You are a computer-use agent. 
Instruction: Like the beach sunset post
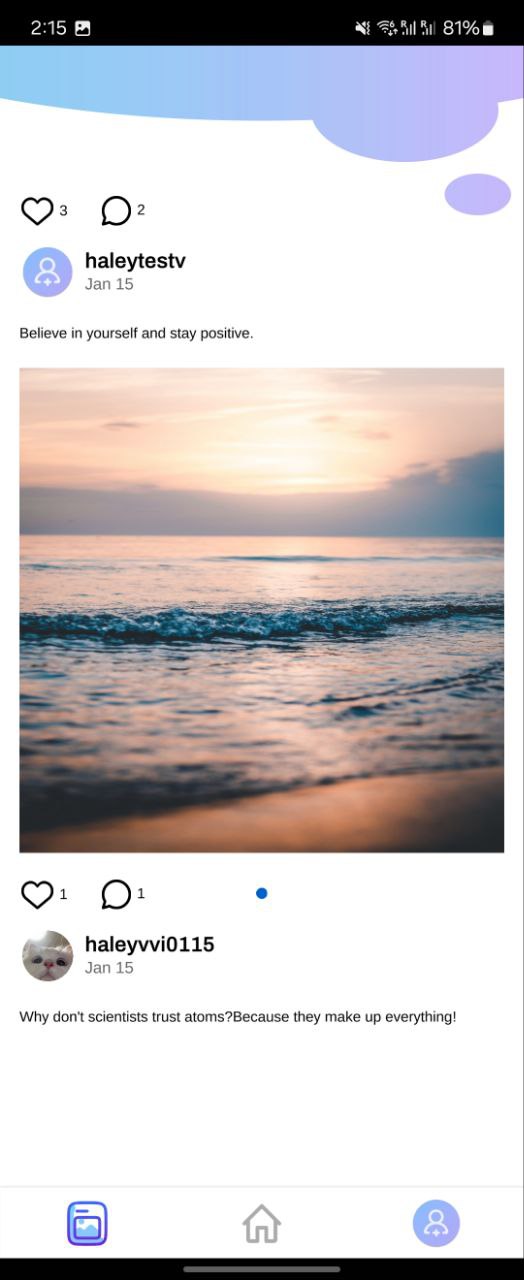37,894
